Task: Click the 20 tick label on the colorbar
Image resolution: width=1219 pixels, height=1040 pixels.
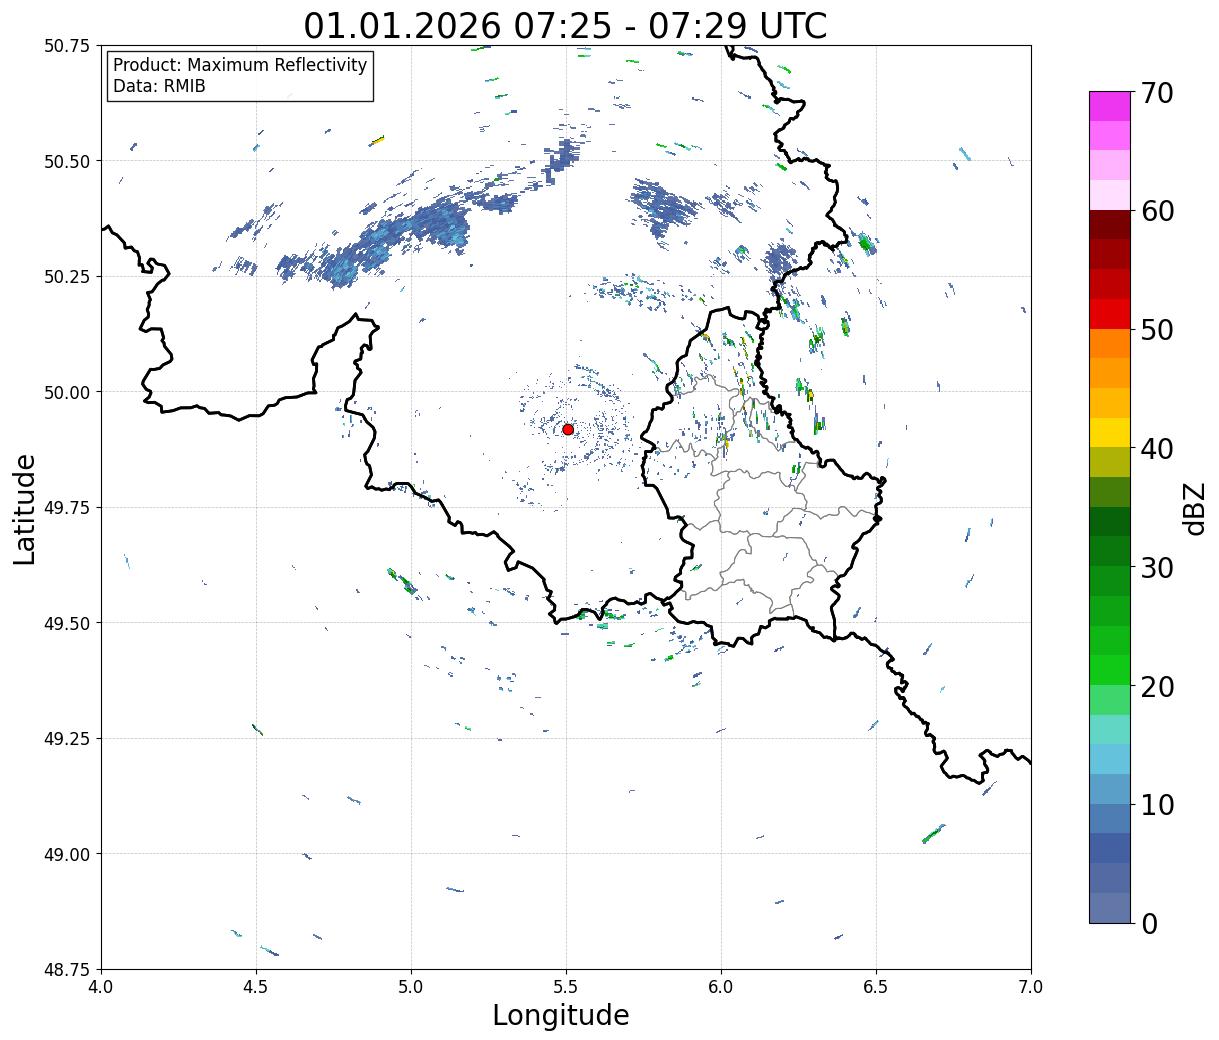Action: tap(1156, 687)
